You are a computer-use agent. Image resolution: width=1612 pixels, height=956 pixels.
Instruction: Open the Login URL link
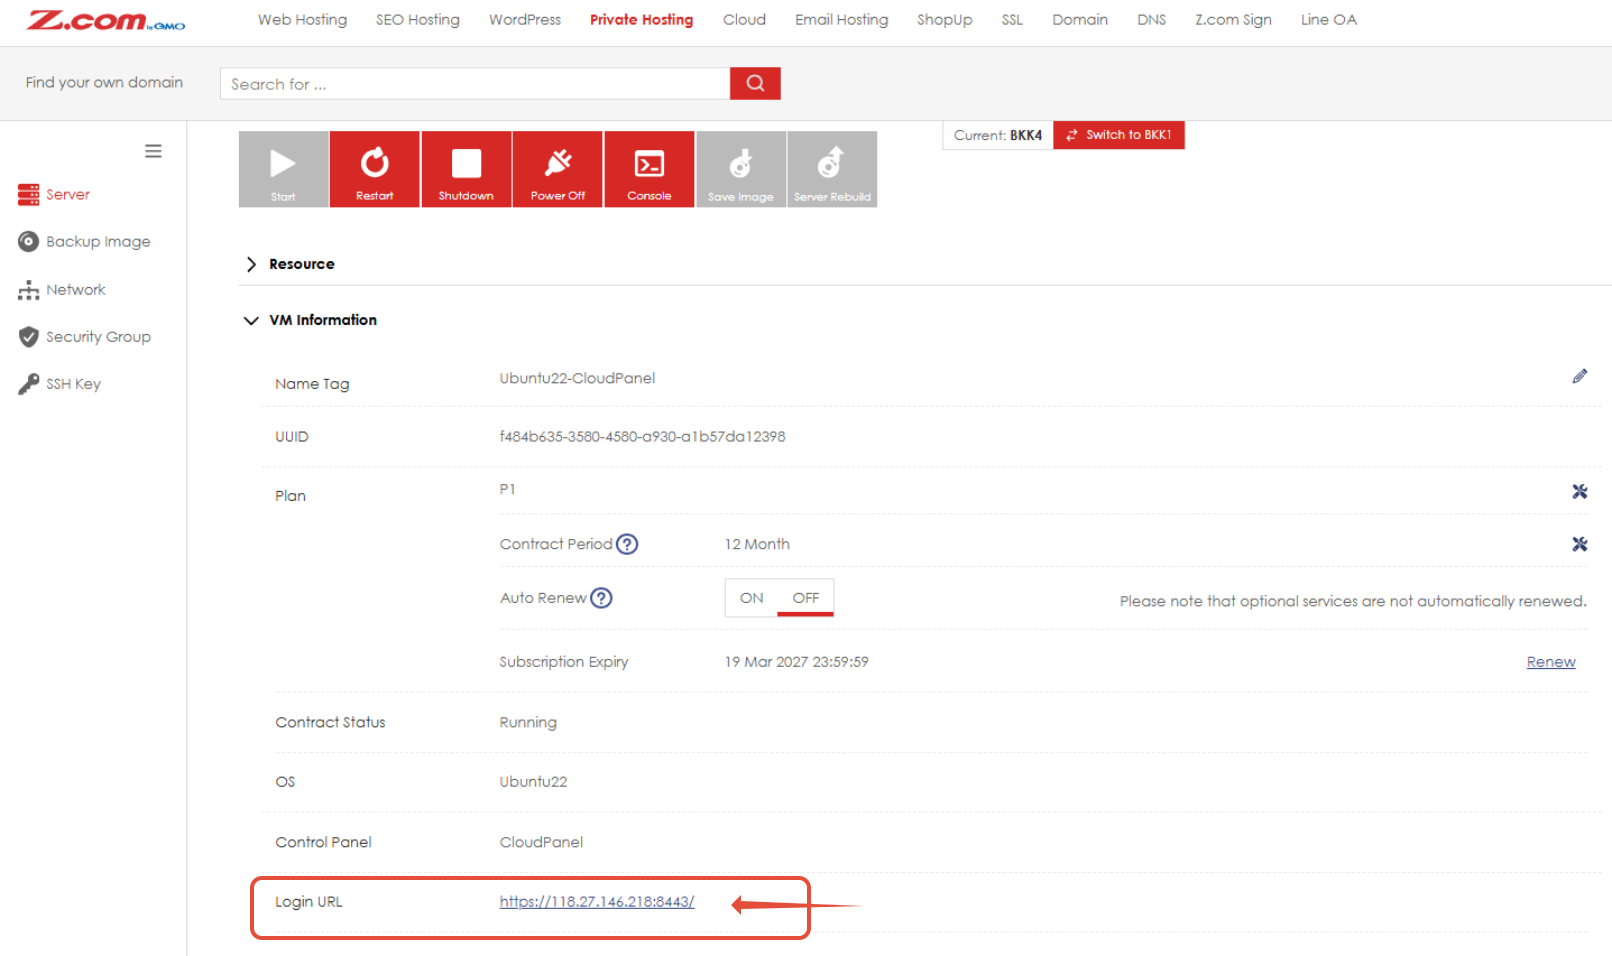pyautogui.click(x=597, y=902)
